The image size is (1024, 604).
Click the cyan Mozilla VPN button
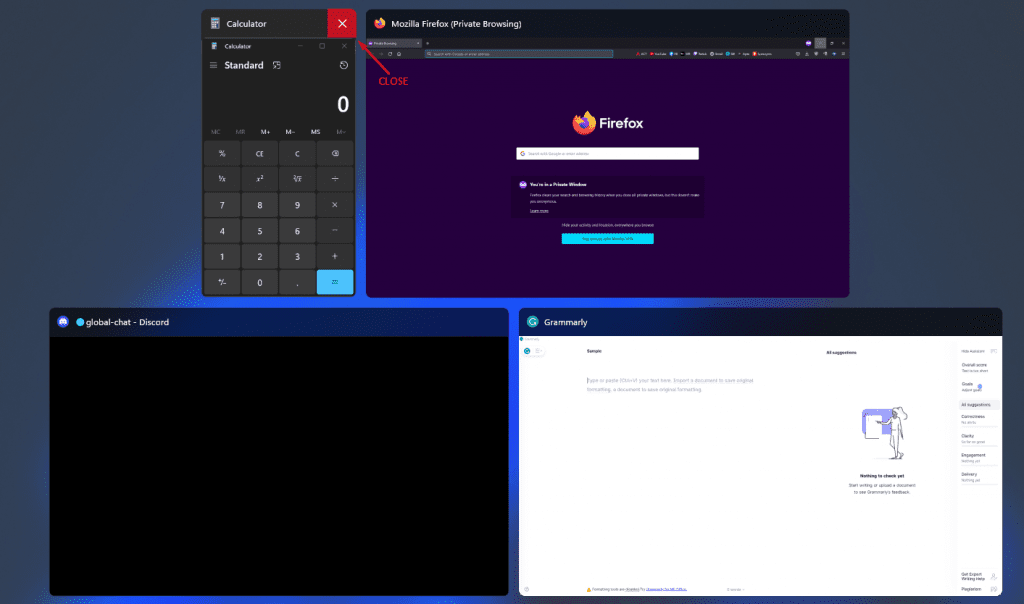[607, 239]
